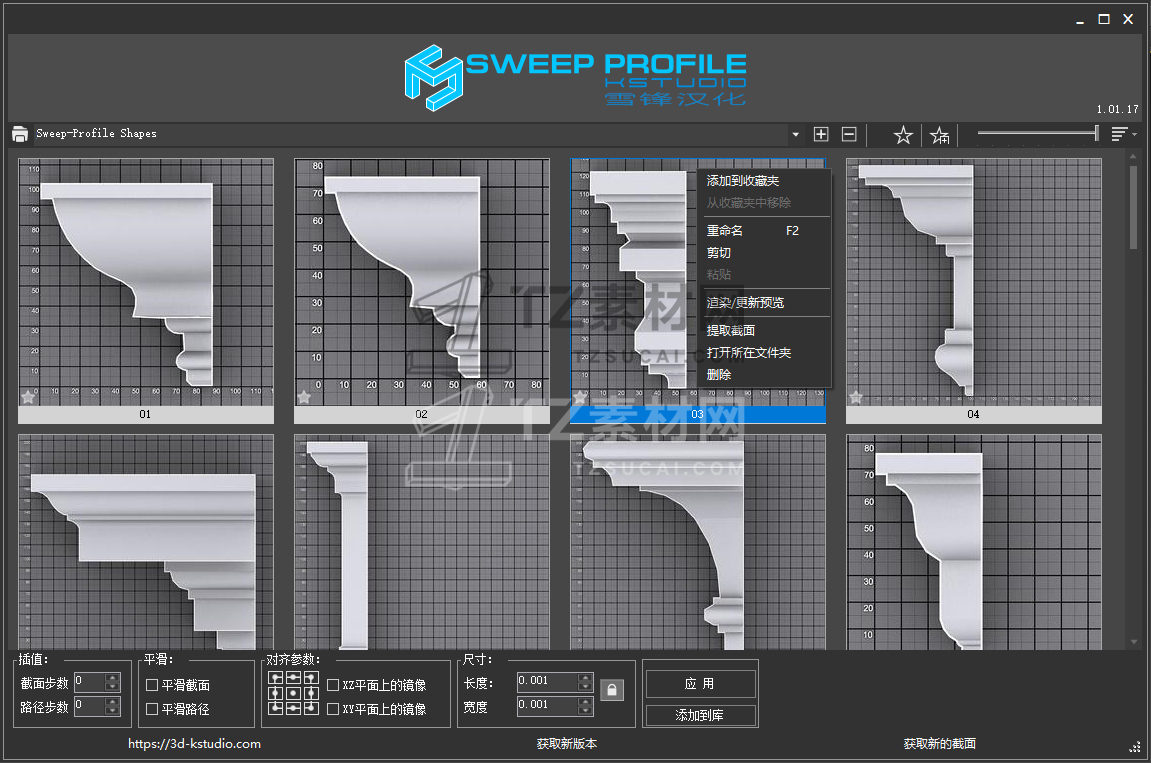Viewport: 1151px width, 763px height.
Task: Decrease 宽度 with the down spinner
Action: point(585,711)
